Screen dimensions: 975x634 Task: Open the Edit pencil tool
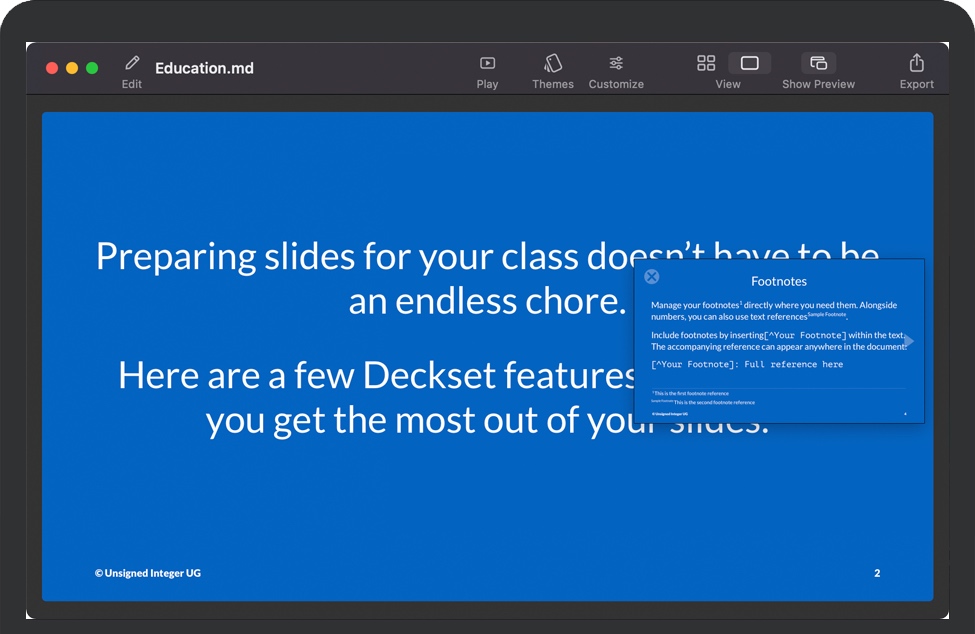tap(132, 64)
